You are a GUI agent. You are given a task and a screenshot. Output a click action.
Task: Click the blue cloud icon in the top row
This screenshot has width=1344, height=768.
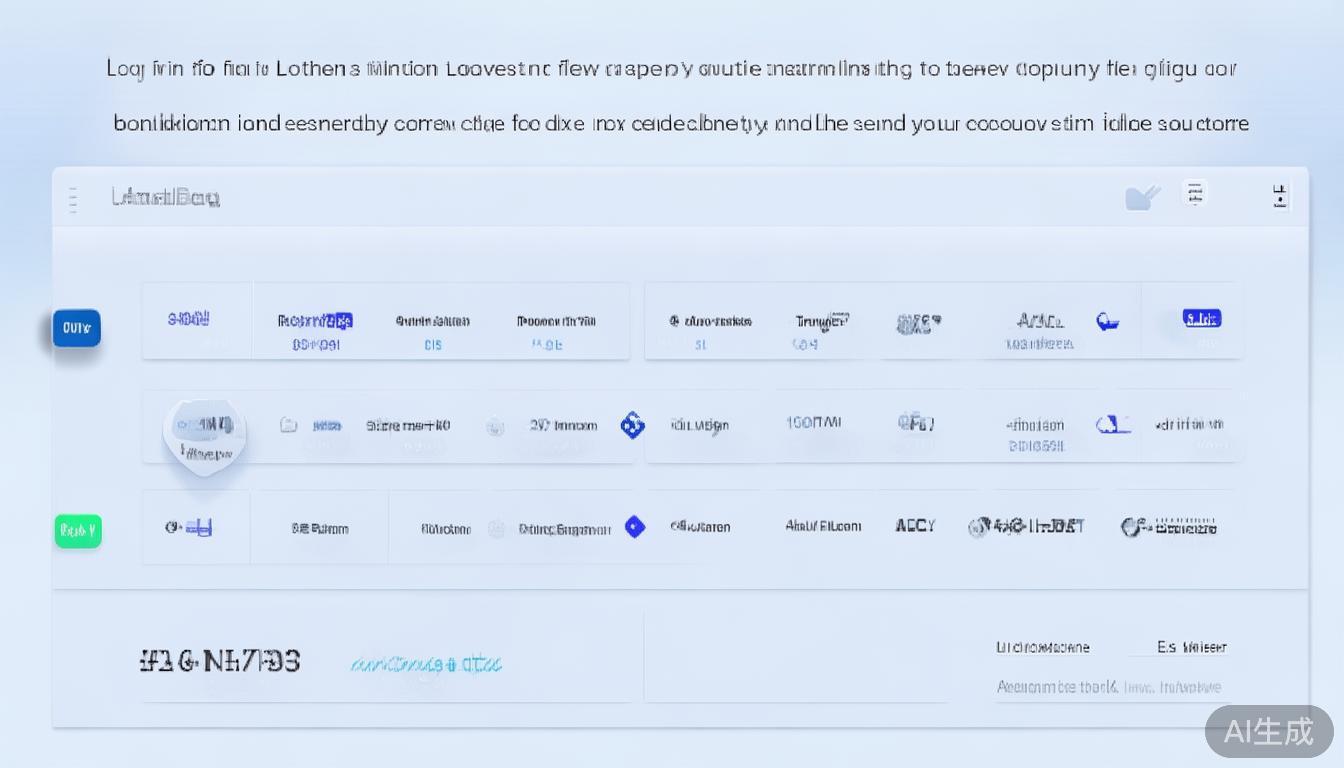[1107, 322]
